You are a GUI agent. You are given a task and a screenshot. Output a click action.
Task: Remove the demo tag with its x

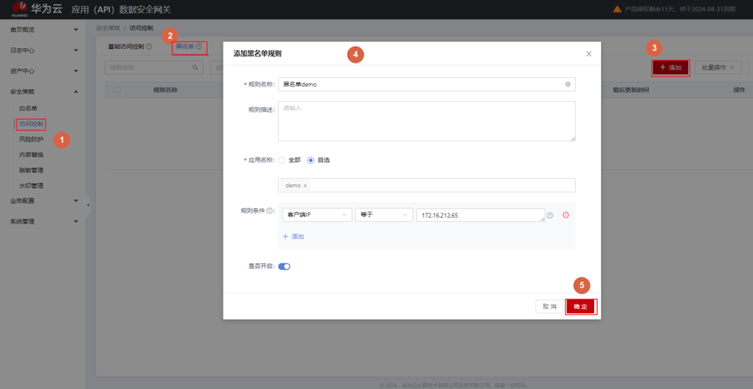coord(305,185)
